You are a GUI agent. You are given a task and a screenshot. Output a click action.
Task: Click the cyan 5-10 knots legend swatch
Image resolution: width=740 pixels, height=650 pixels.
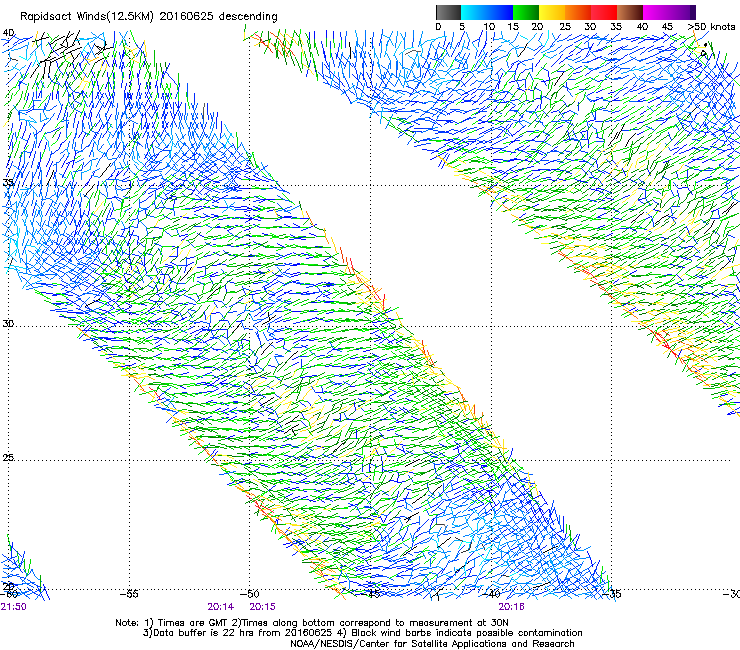tap(474, 12)
